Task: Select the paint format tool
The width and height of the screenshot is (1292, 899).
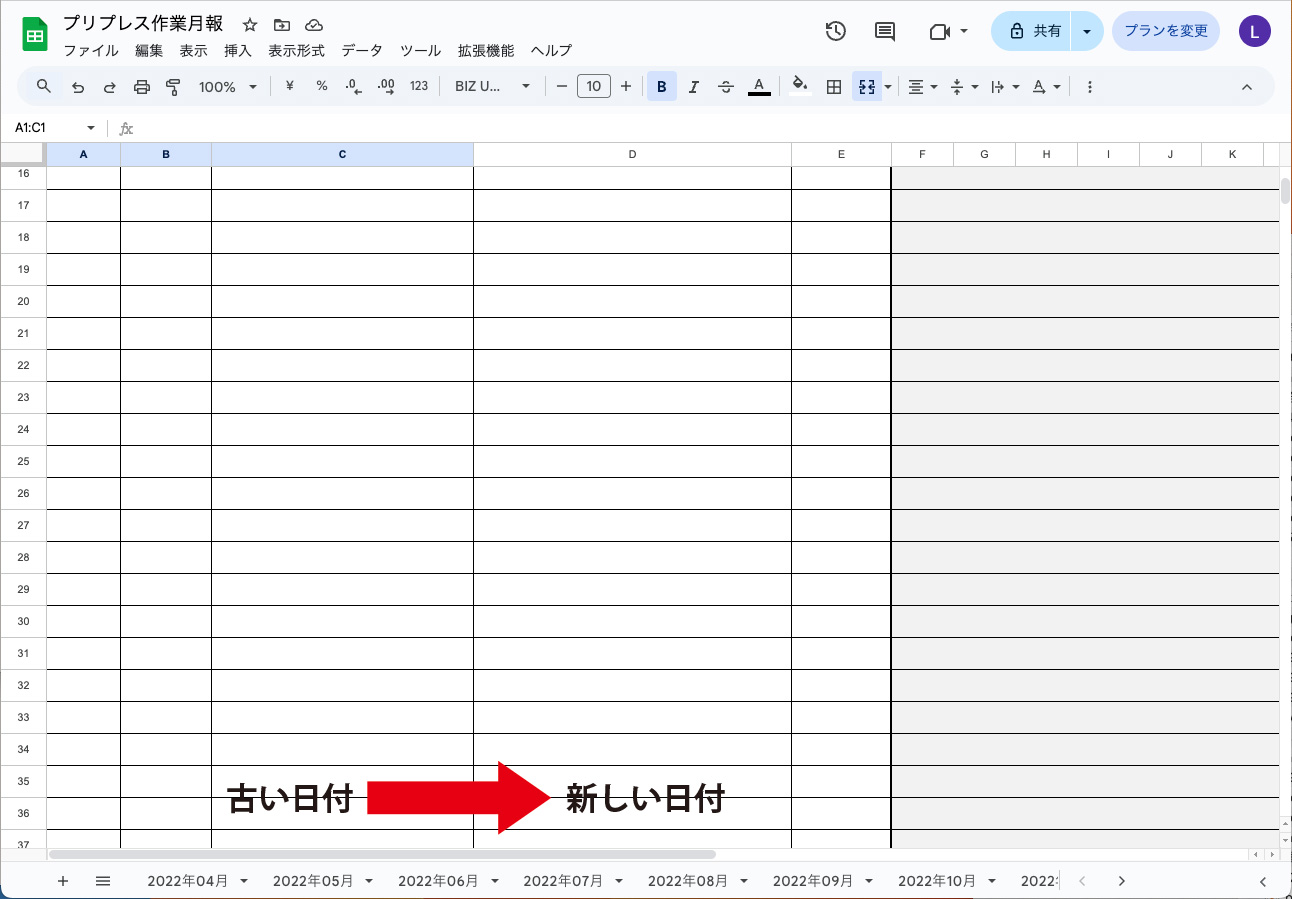Action: 173,87
